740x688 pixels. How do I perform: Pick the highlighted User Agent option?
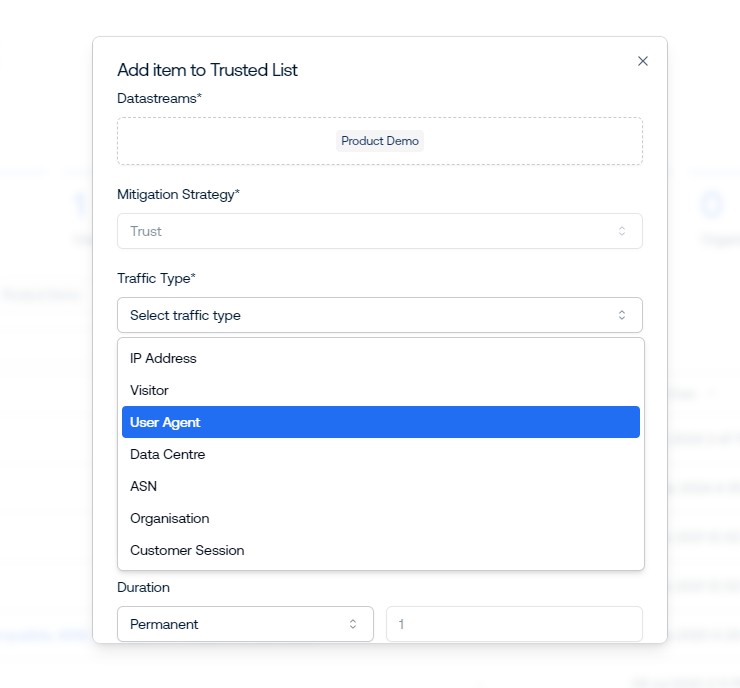tap(166, 422)
